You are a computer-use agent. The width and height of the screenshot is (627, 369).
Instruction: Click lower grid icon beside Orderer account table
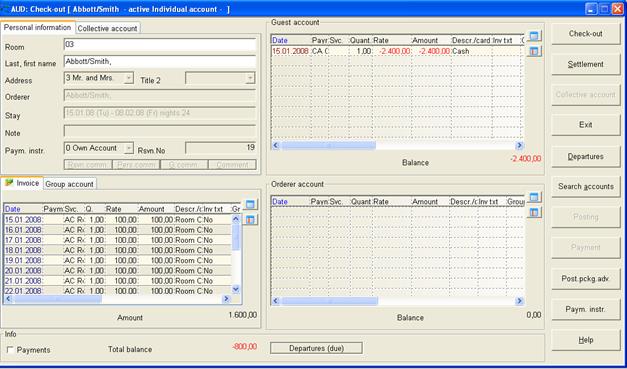[534, 212]
